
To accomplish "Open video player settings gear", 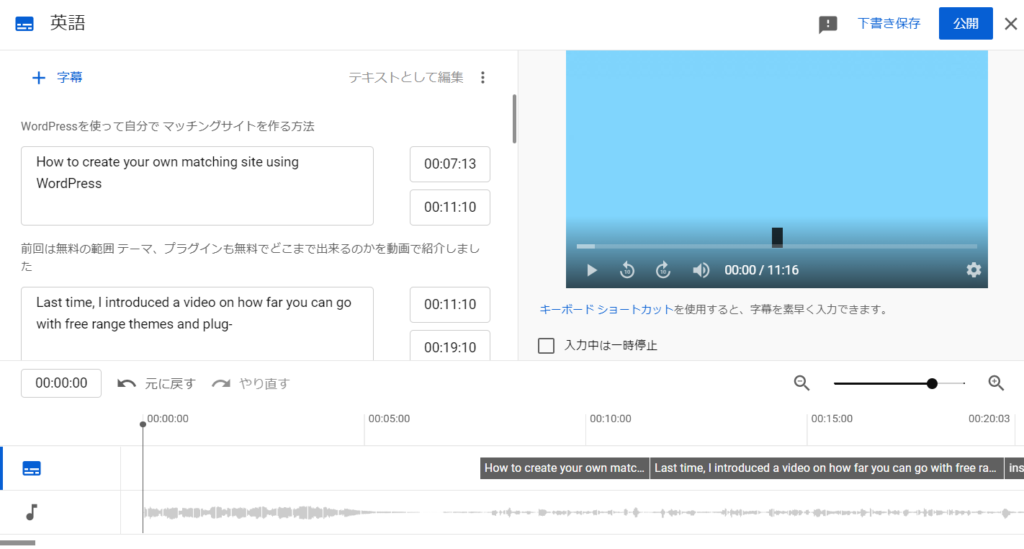I will tap(973, 270).
